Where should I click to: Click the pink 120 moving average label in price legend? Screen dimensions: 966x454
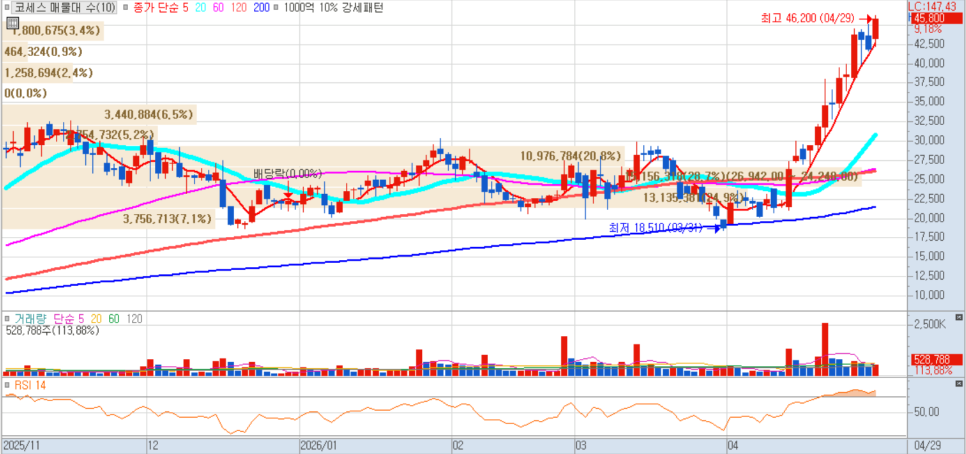click(239, 9)
